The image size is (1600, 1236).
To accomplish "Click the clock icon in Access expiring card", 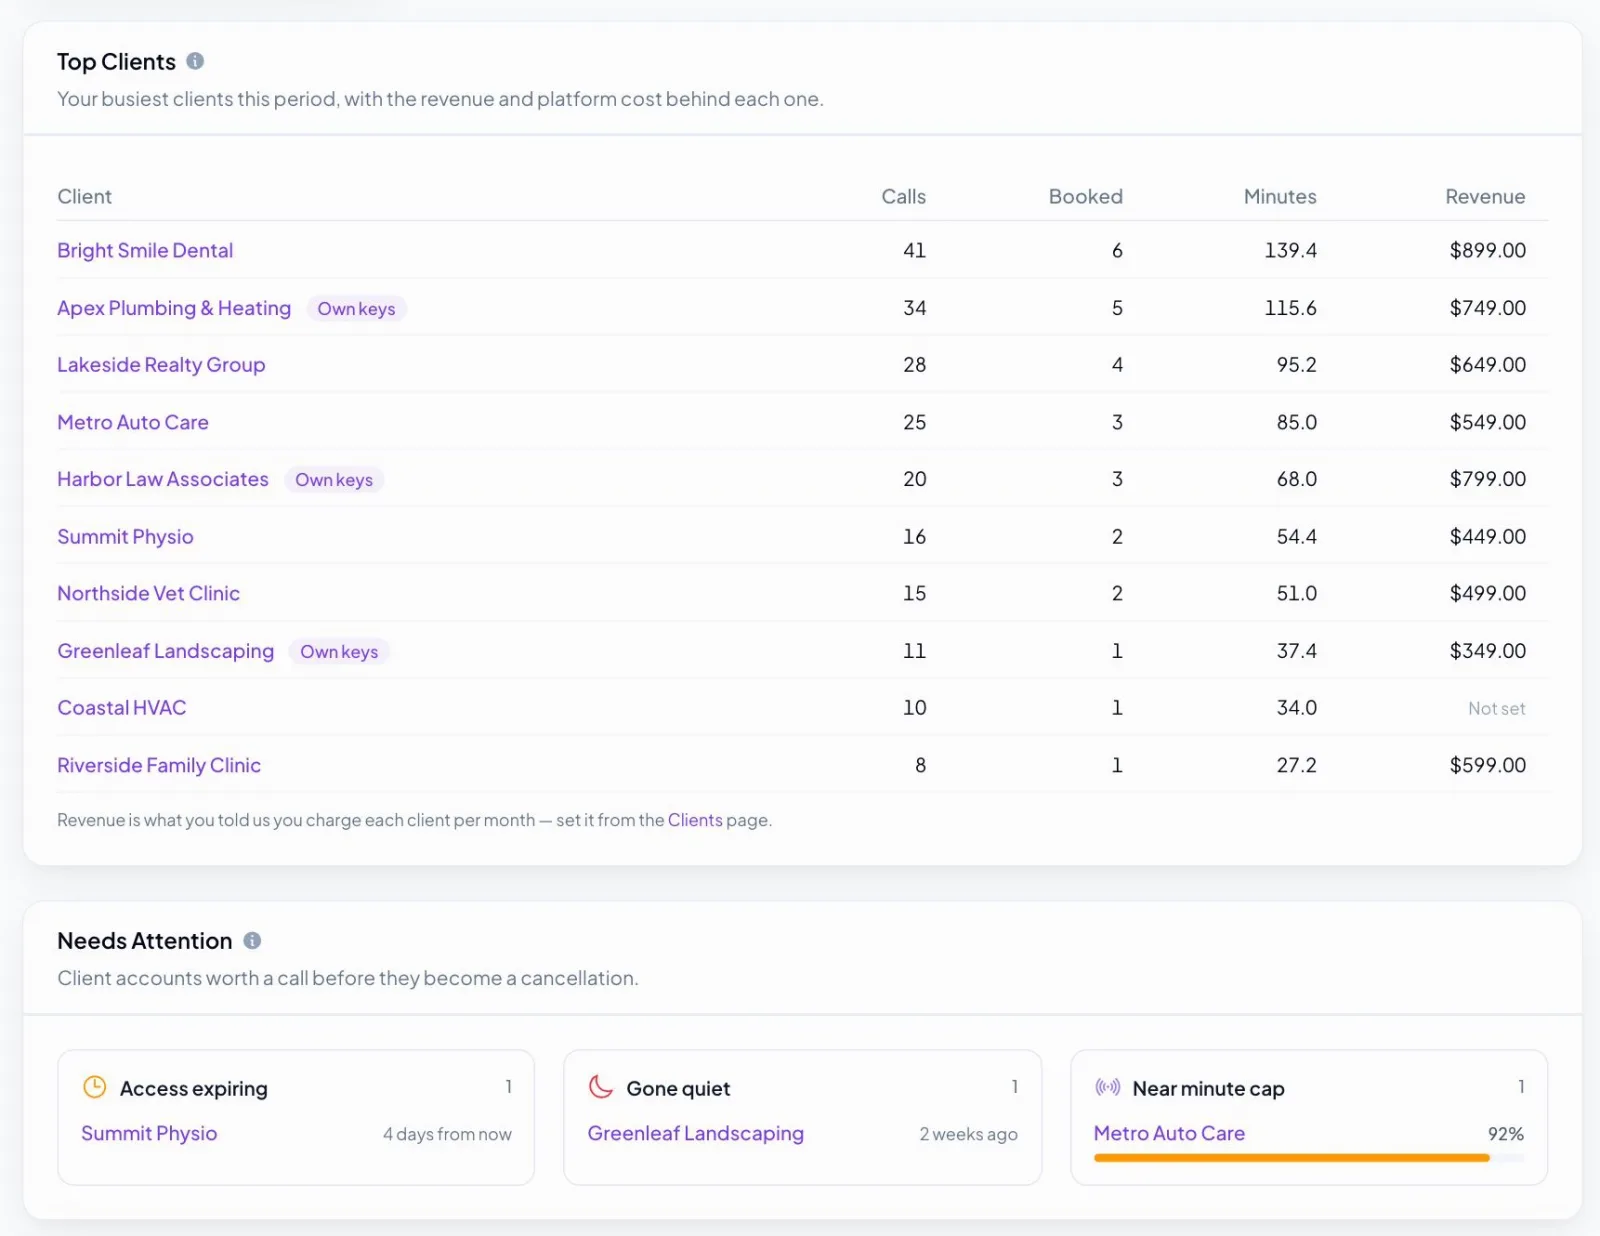I will [x=94, y=1087].
